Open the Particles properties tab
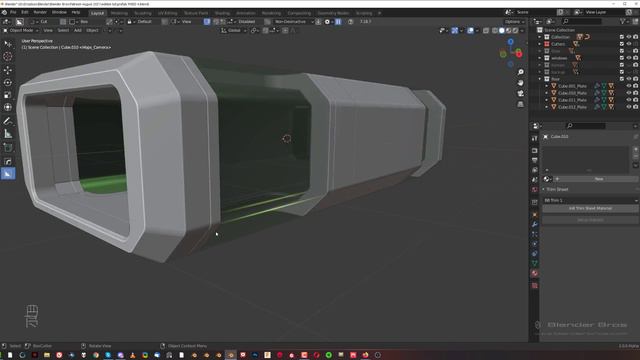 coord(534,234)
